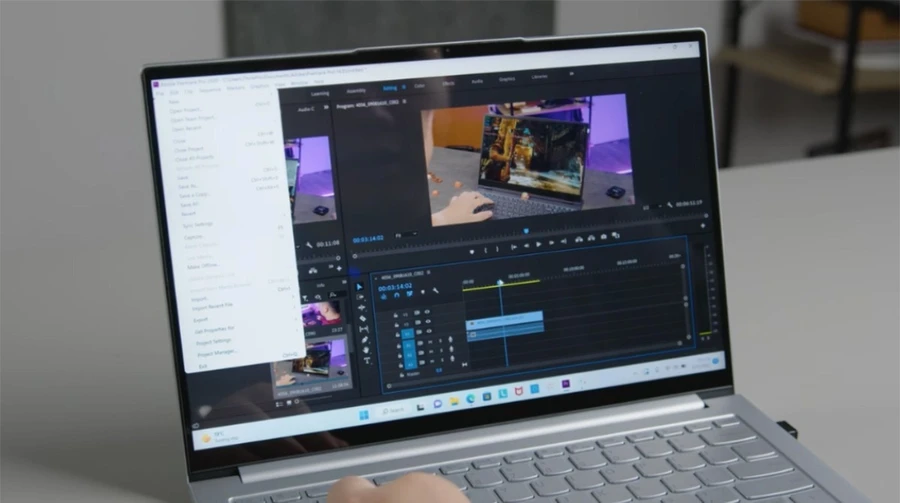Click the Lift button in Program monitor
The image size is (900, 503).
click(579, 239)
